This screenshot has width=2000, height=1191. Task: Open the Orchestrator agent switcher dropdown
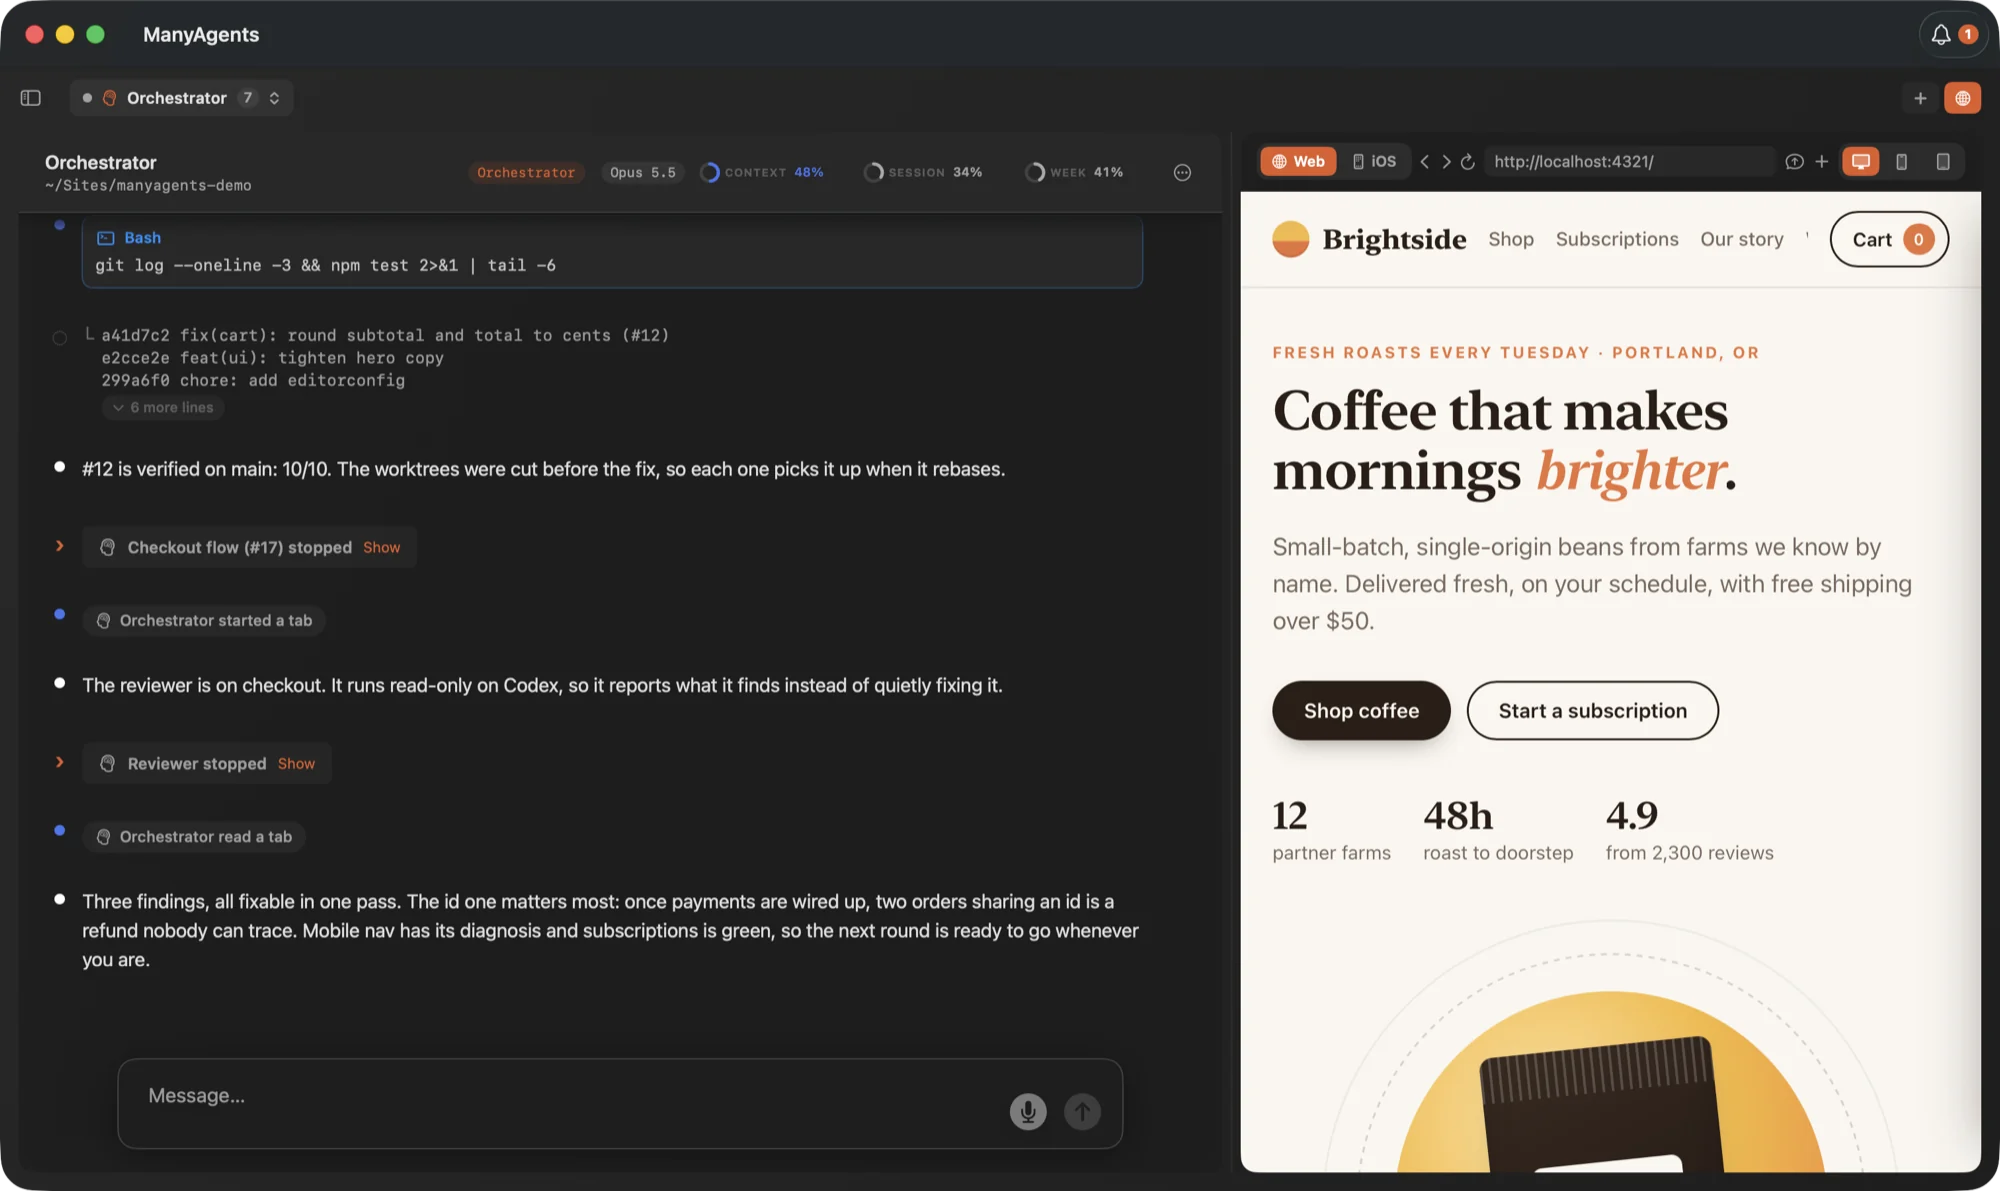pyautogui.click(x=182, y=98)
